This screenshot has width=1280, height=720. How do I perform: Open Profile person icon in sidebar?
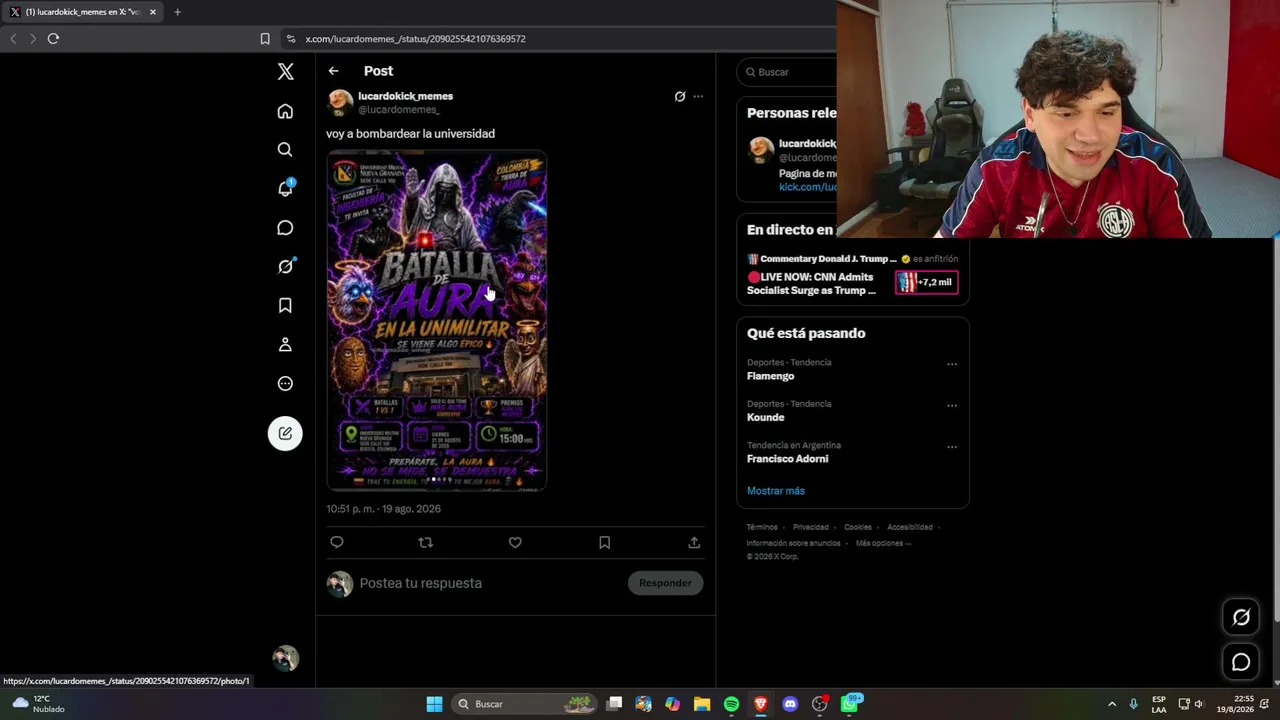[285, 344]
